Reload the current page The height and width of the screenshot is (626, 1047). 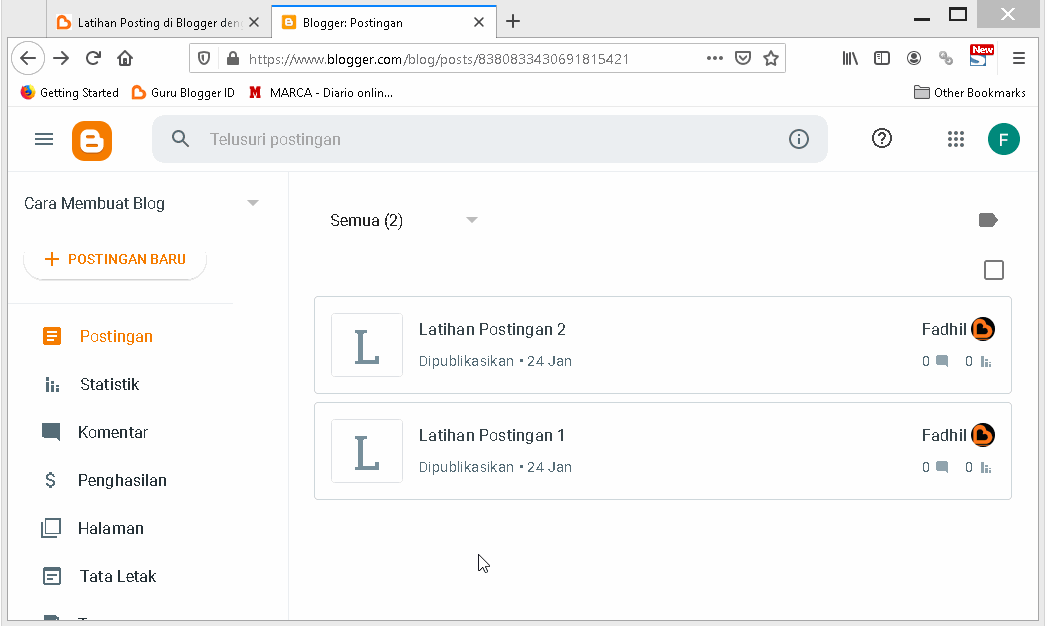(x=93, y=58)
